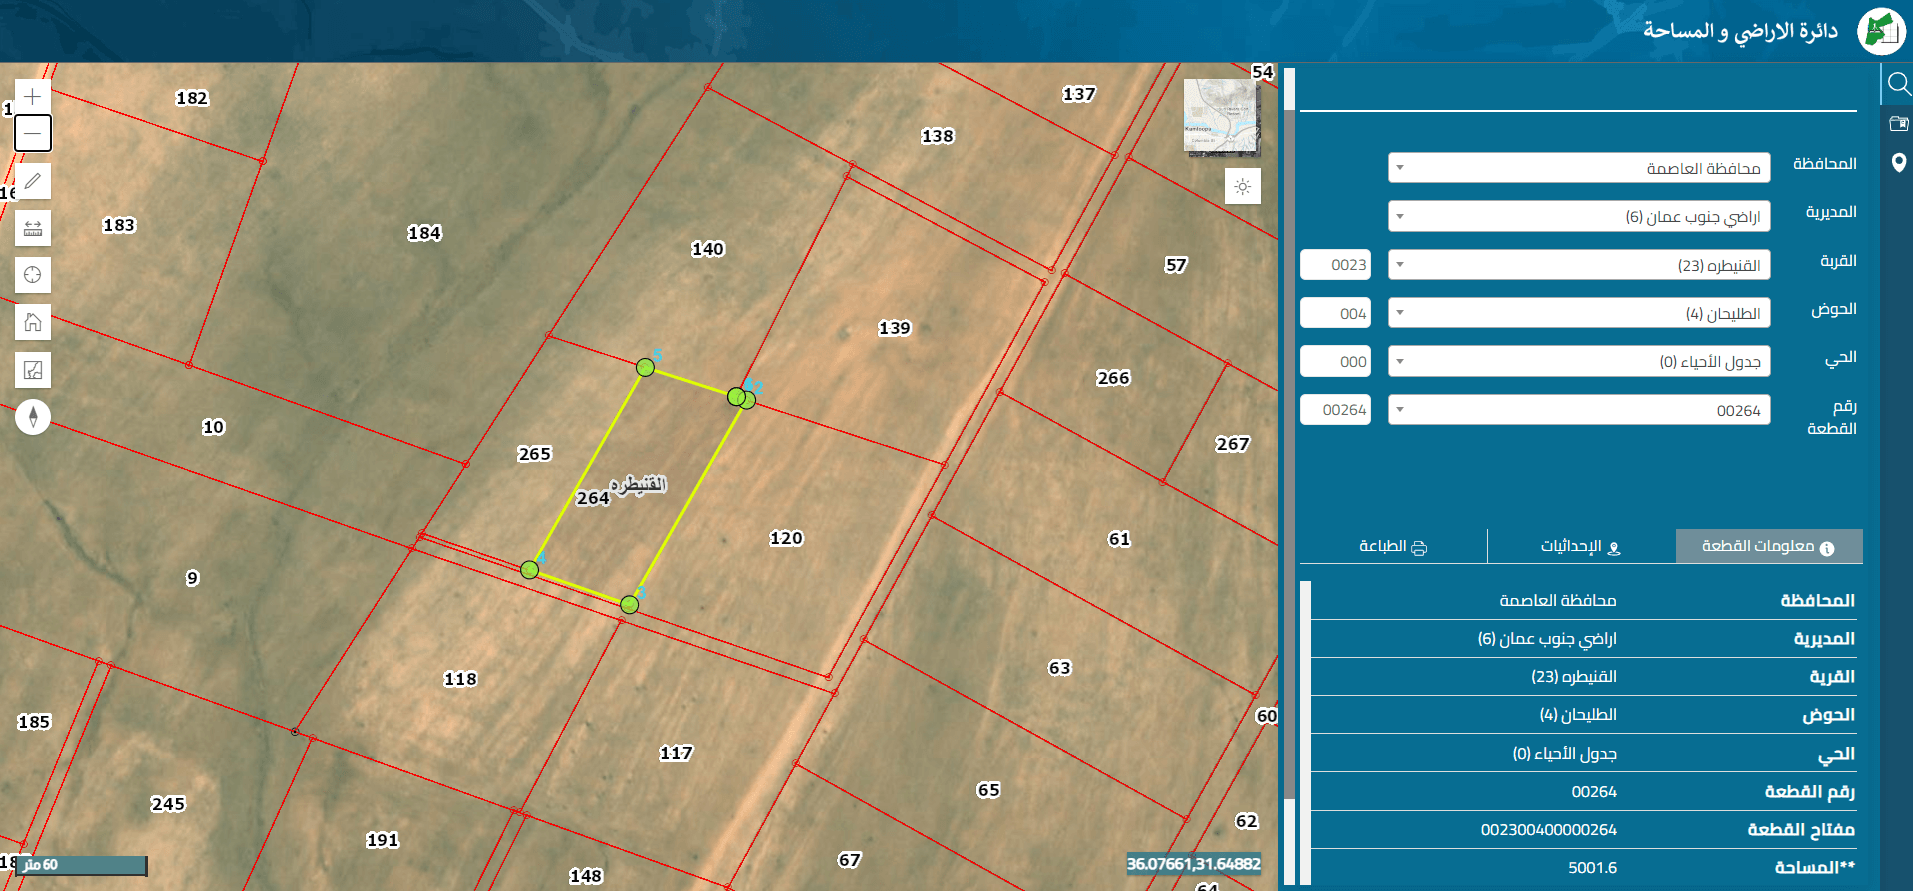Expand the المحافظة dropdown
This screenshot has width=1913, height=891.
[x=1579, y=168]
